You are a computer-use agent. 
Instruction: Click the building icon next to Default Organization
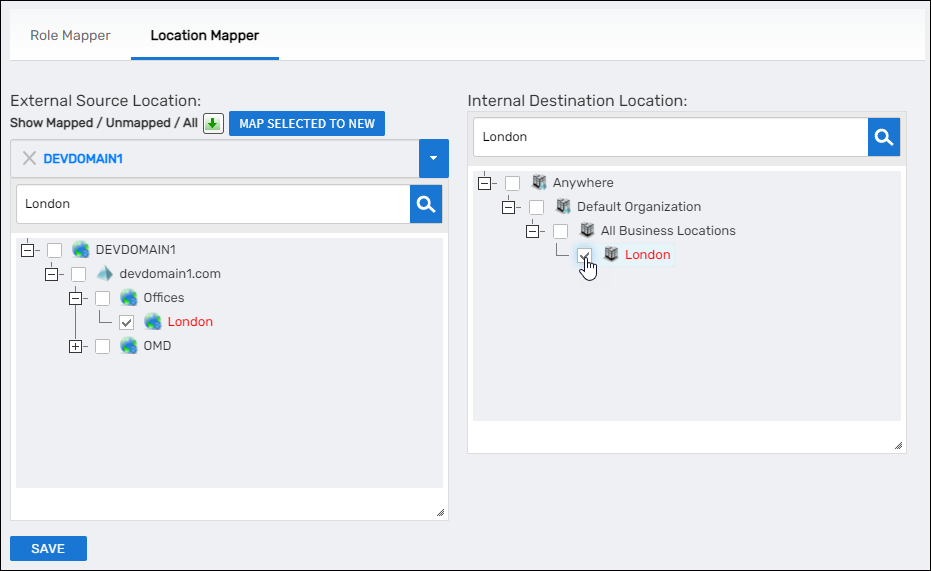[x=563, y=207]
